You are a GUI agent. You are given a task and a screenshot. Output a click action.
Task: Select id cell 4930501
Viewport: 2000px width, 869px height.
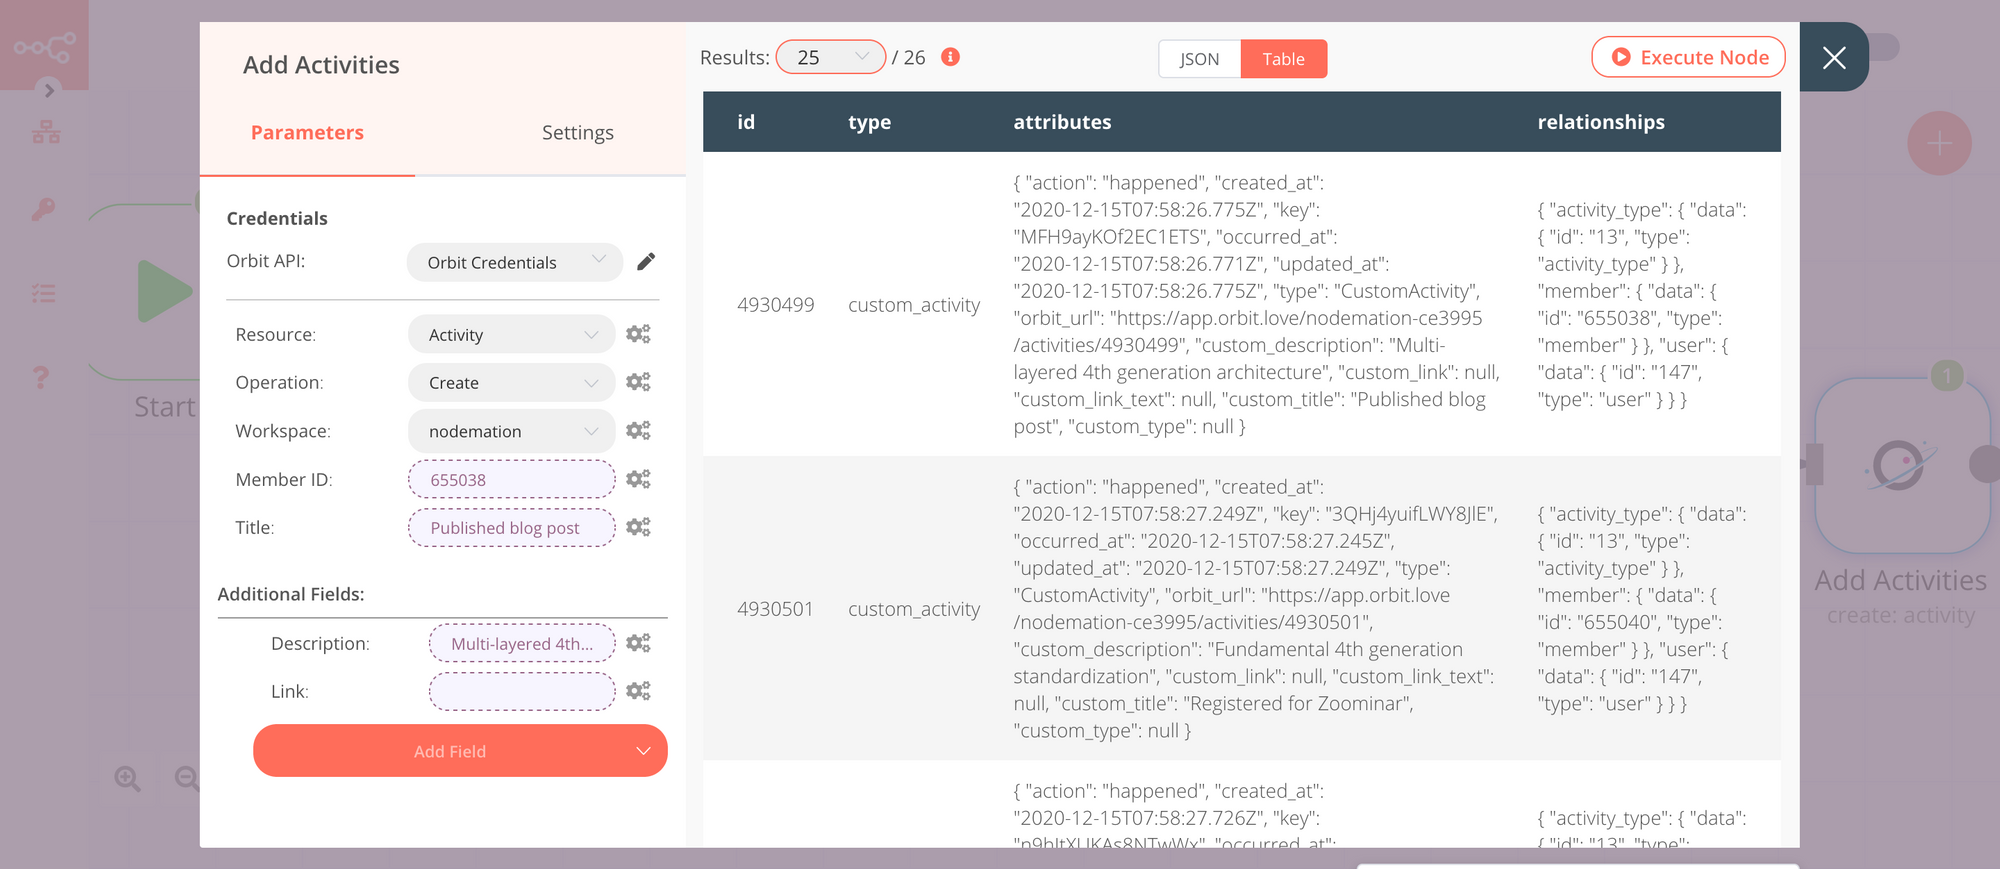click(775, 608)
